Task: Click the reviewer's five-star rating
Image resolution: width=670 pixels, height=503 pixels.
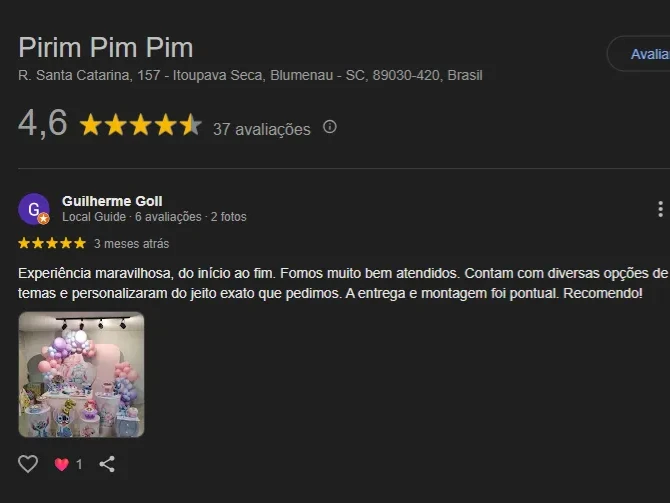Action: pyautogui.click(x=52, y=244)
